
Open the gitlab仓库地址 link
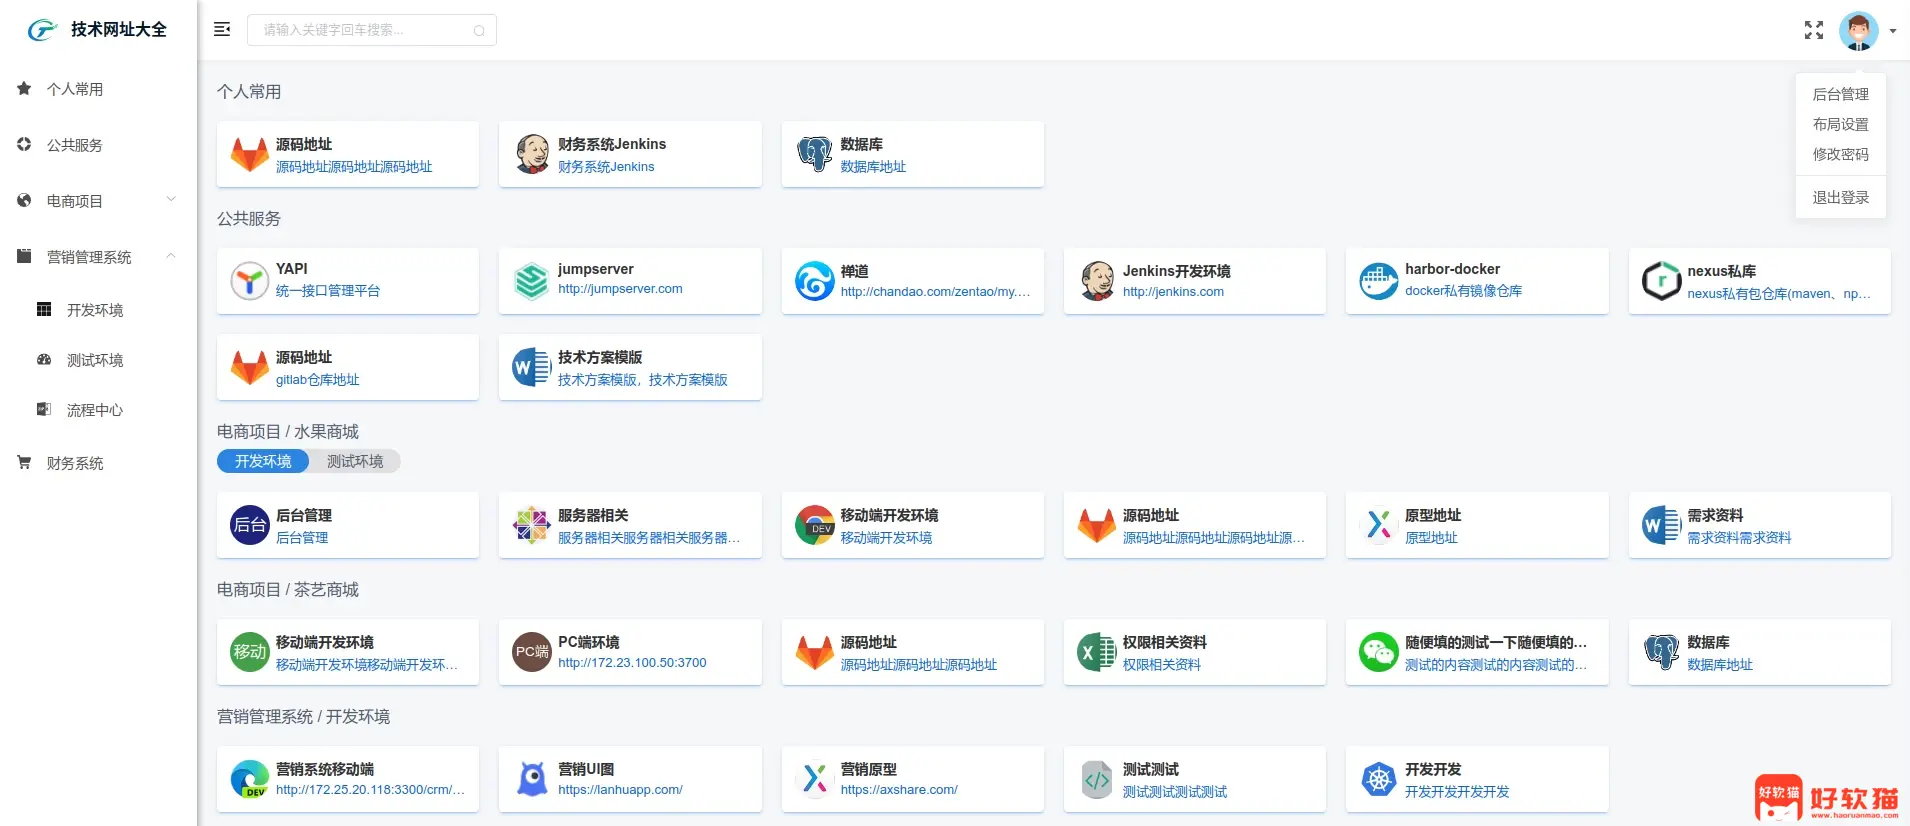(317, 380)
